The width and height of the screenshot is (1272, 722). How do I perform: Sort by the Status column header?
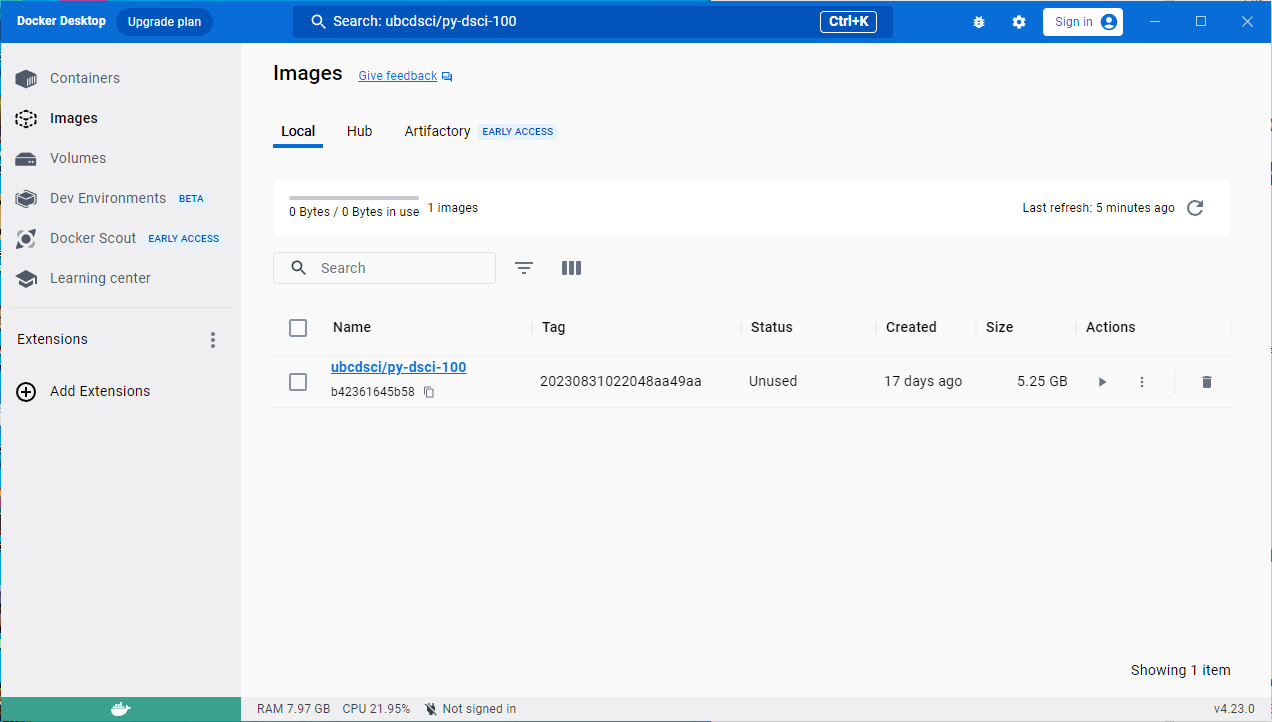pyautogui.click(x=772, y=327)
